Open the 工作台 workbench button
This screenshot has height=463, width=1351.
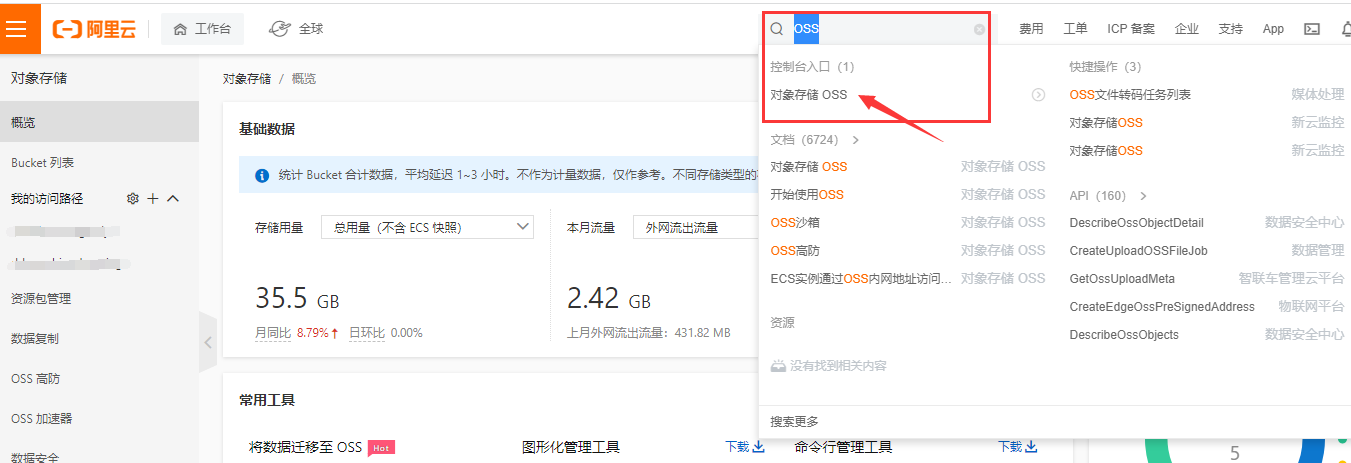tap(202, 29)
